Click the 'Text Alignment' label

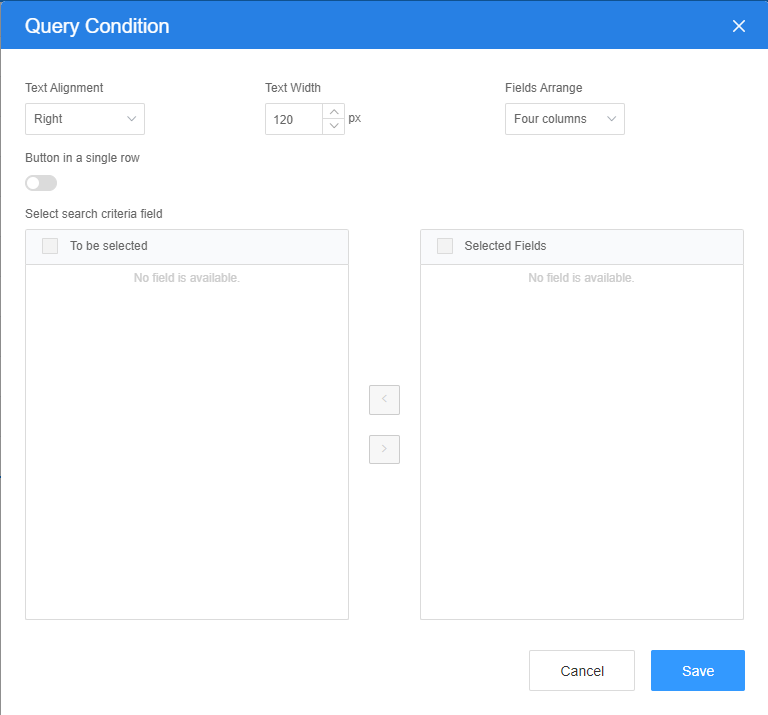(64, 88)
